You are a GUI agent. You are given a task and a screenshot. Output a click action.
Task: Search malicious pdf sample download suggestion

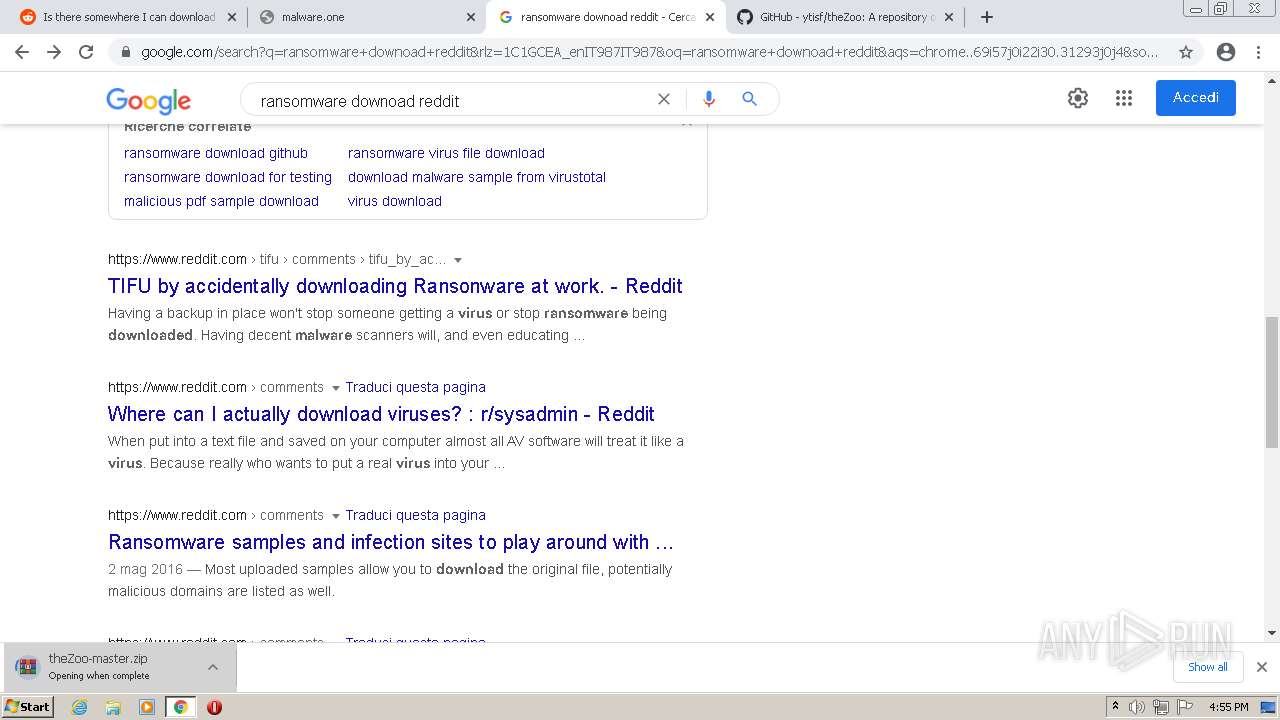(x=221, y=201)
